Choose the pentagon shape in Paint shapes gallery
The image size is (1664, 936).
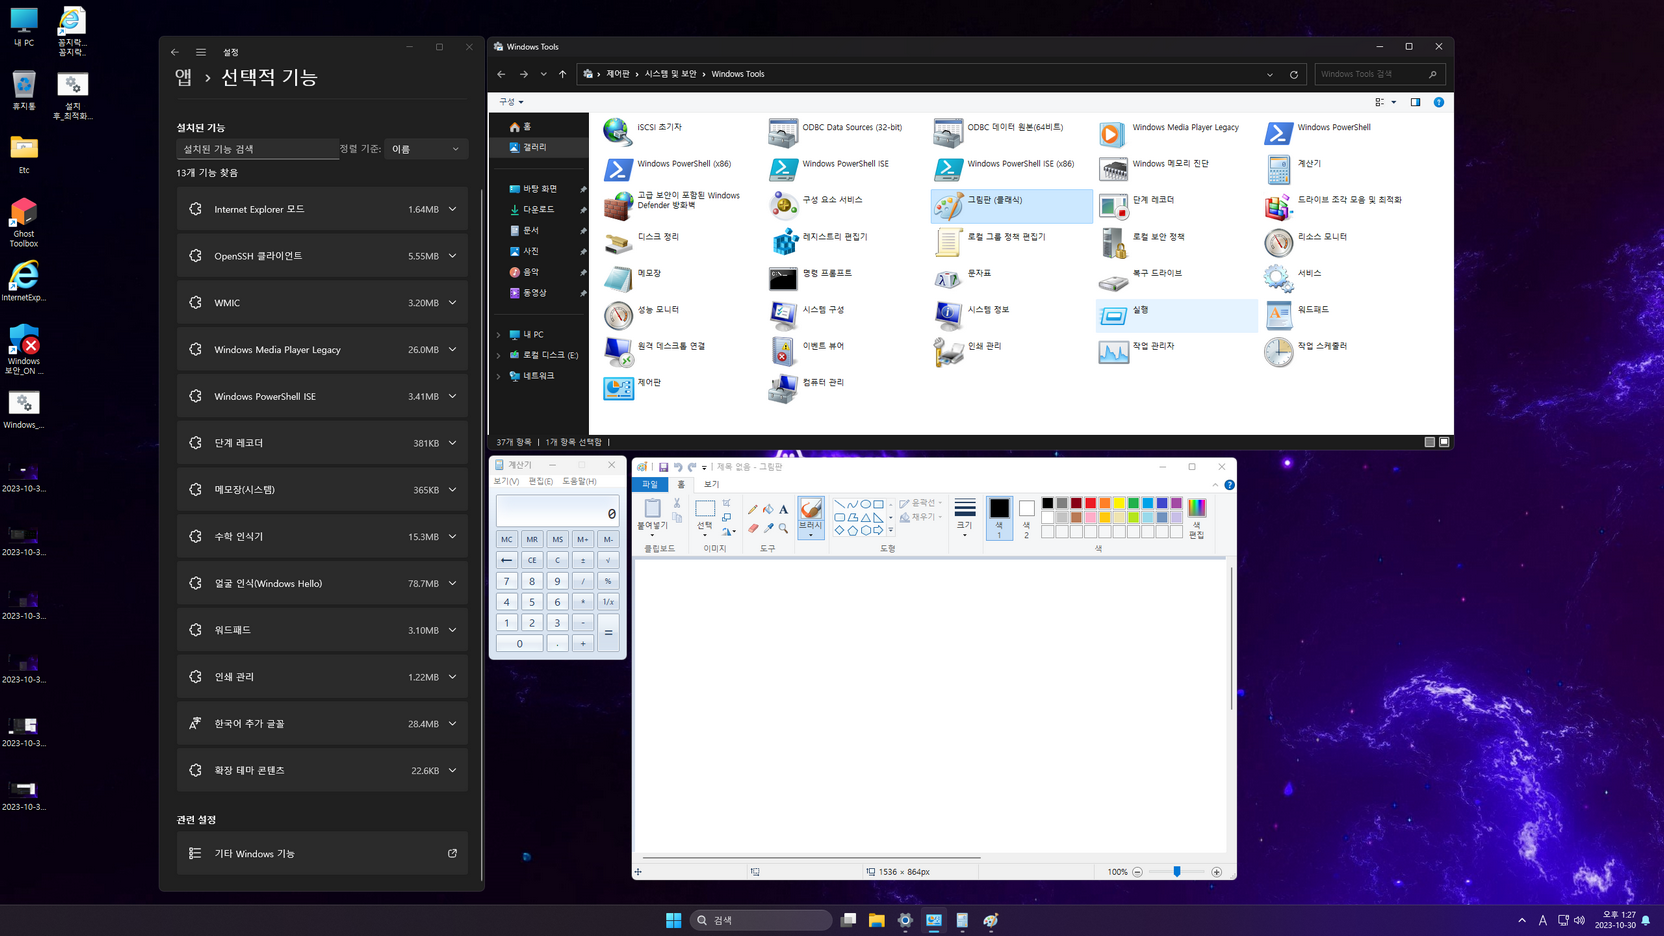click(853, 530)
